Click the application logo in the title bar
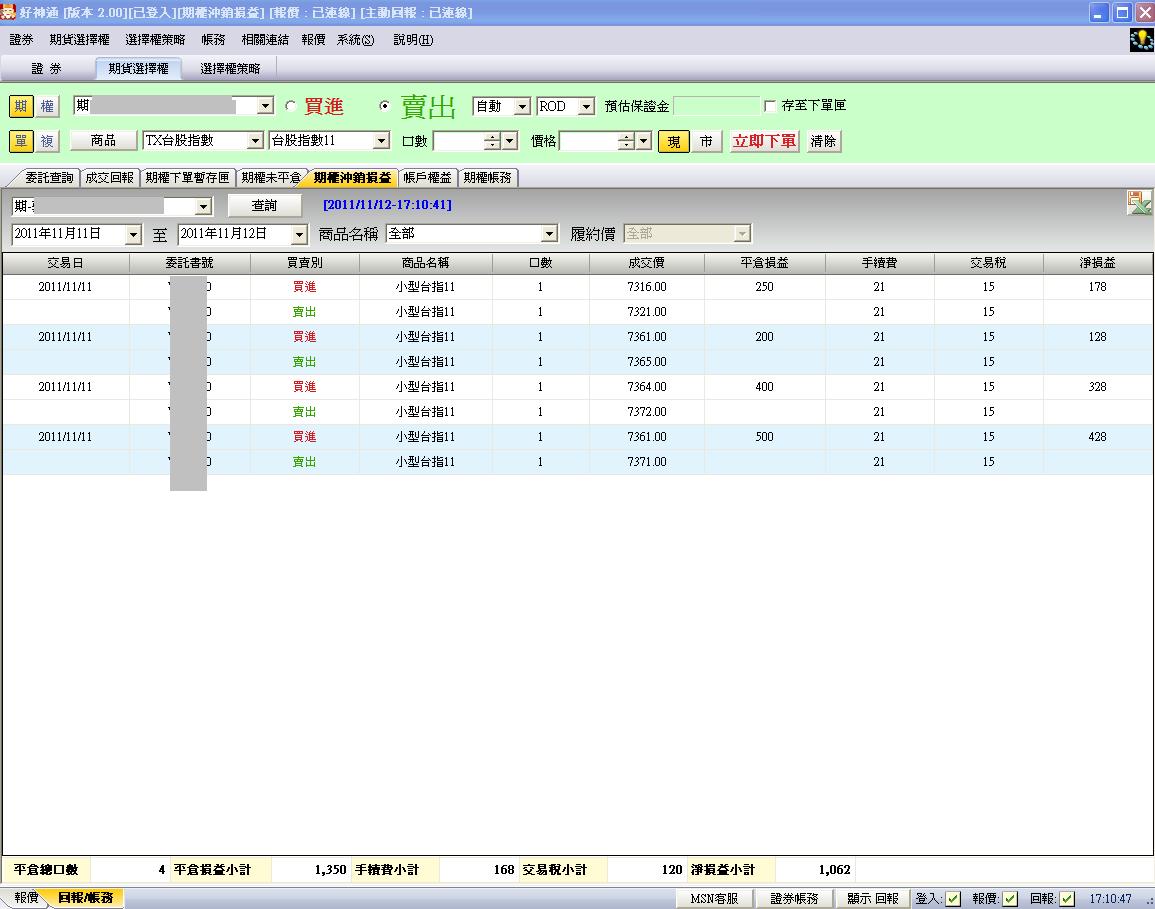Image resolution: width=1155 pixels, height=909 pixels. 8,12
